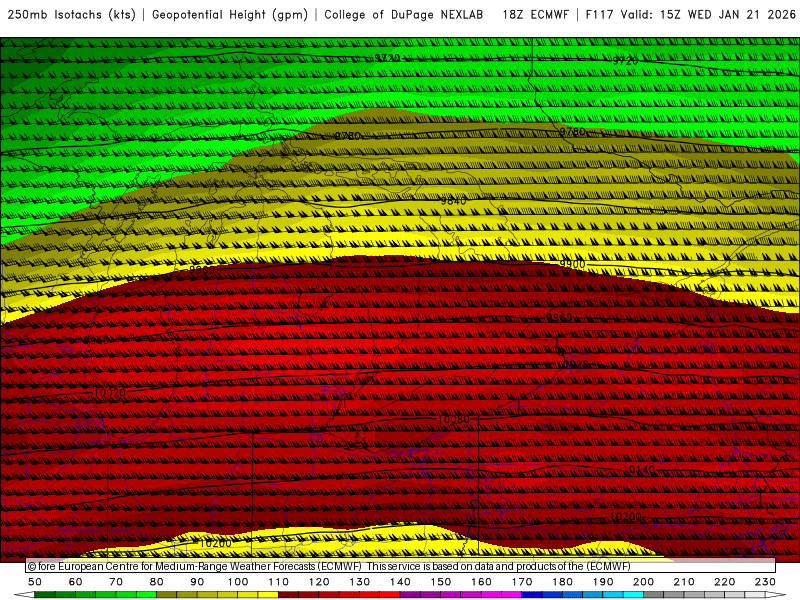Screen dimensions: 800x600
Task: Click the 'Valid: 15Z WED JAN 21 2026' text
Action: coord(708,14)
